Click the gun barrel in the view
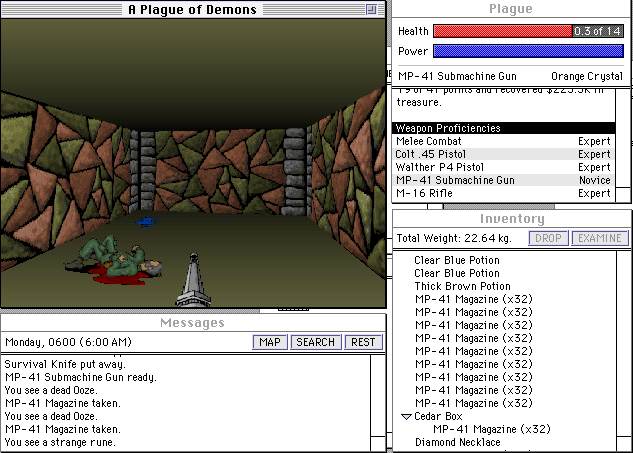The height and width of the screenshot is (453, 633). [193, 280]
